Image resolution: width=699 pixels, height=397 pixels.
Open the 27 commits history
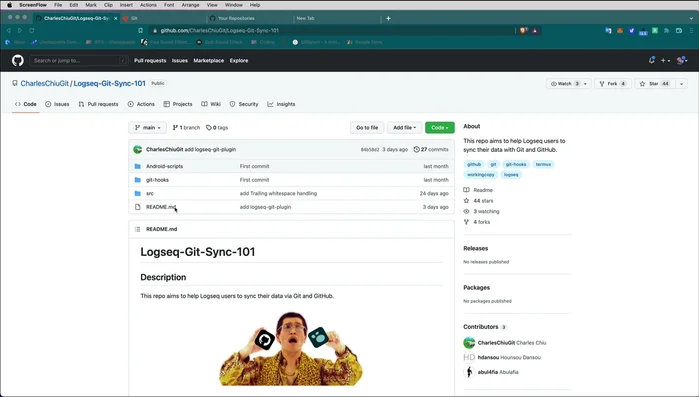coord(431,150)
